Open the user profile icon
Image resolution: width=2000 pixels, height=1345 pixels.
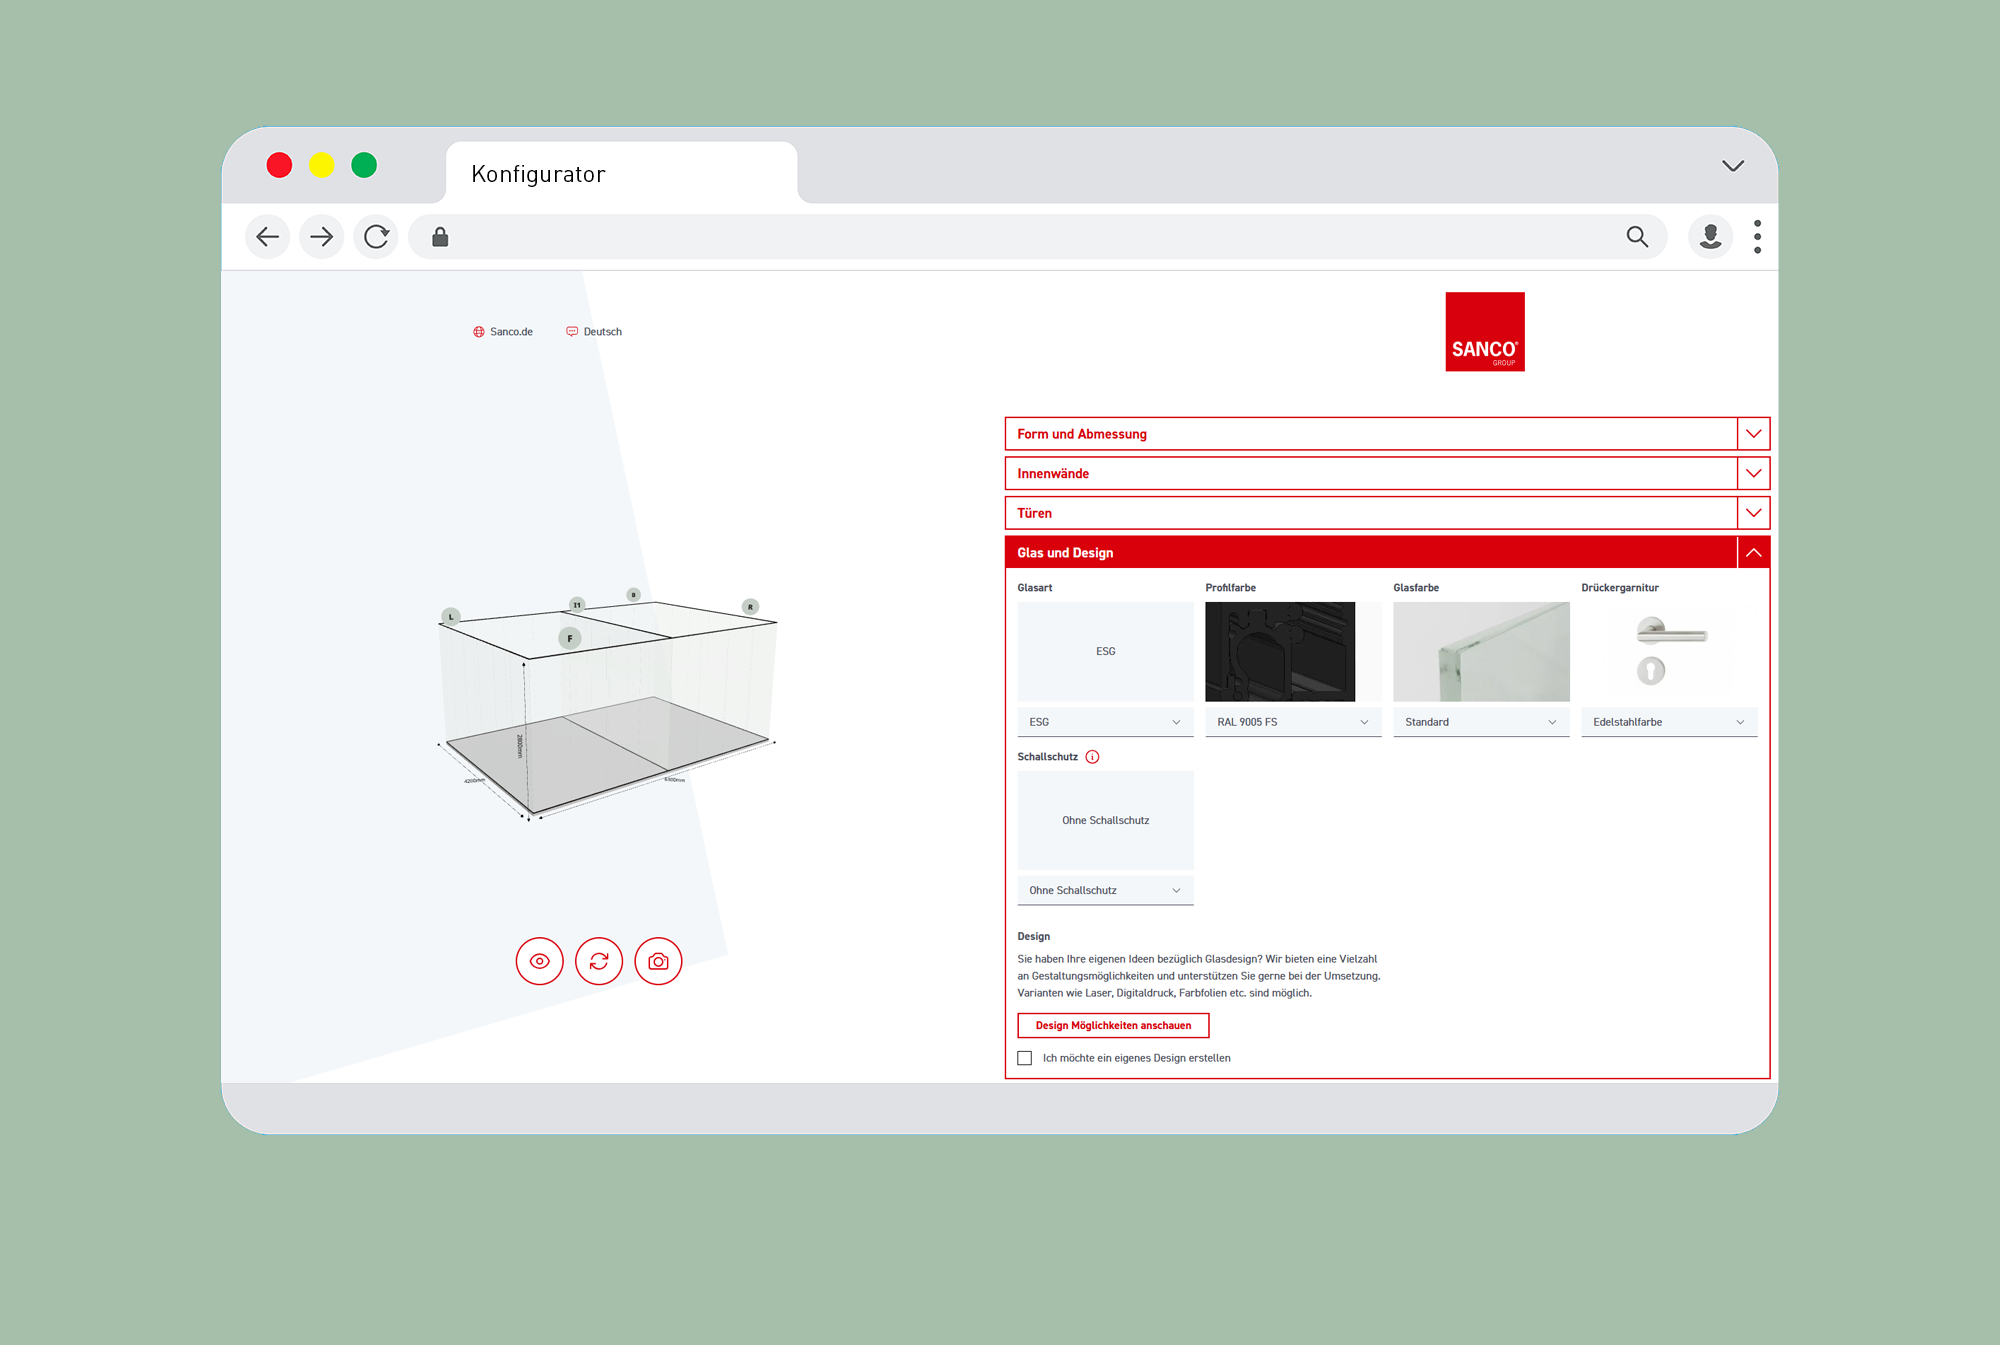pos(1710,237)
